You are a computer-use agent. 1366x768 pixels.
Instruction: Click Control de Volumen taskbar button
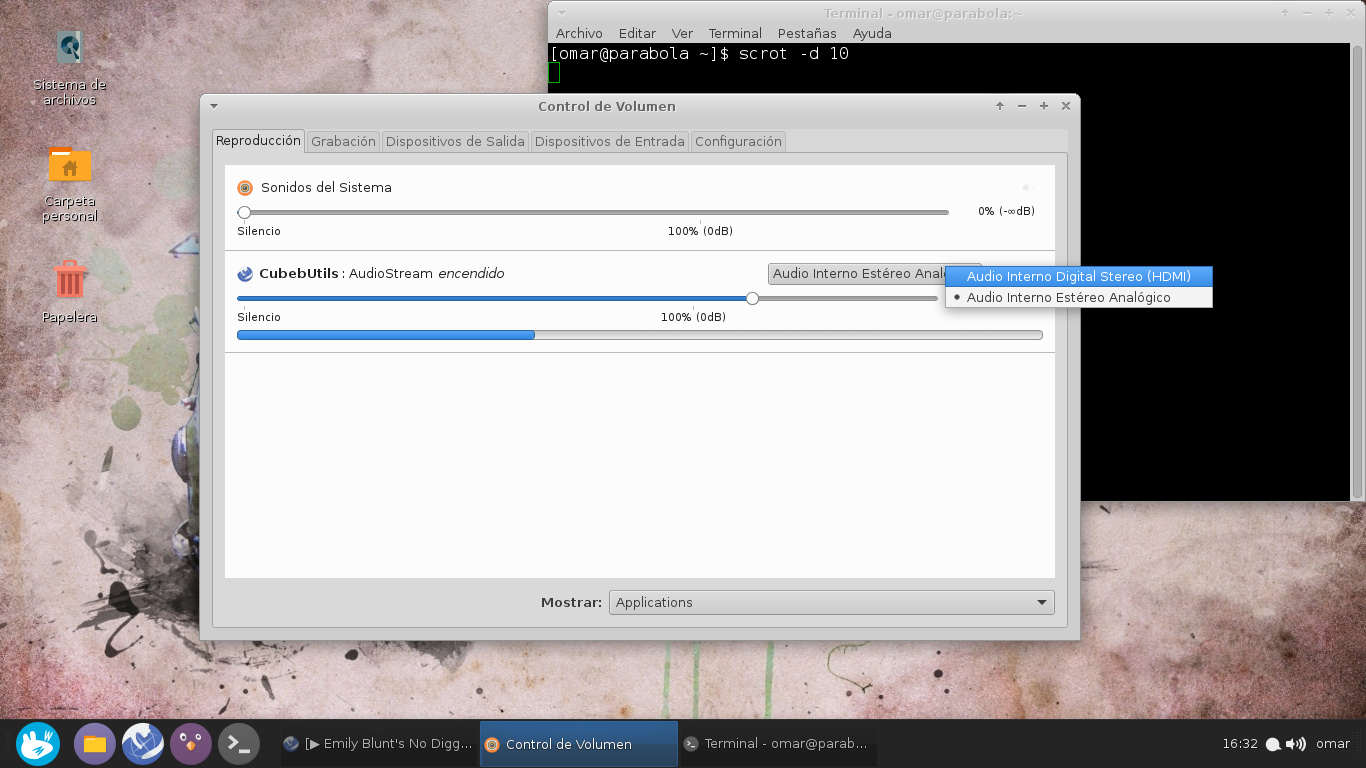tap(579, 744)
